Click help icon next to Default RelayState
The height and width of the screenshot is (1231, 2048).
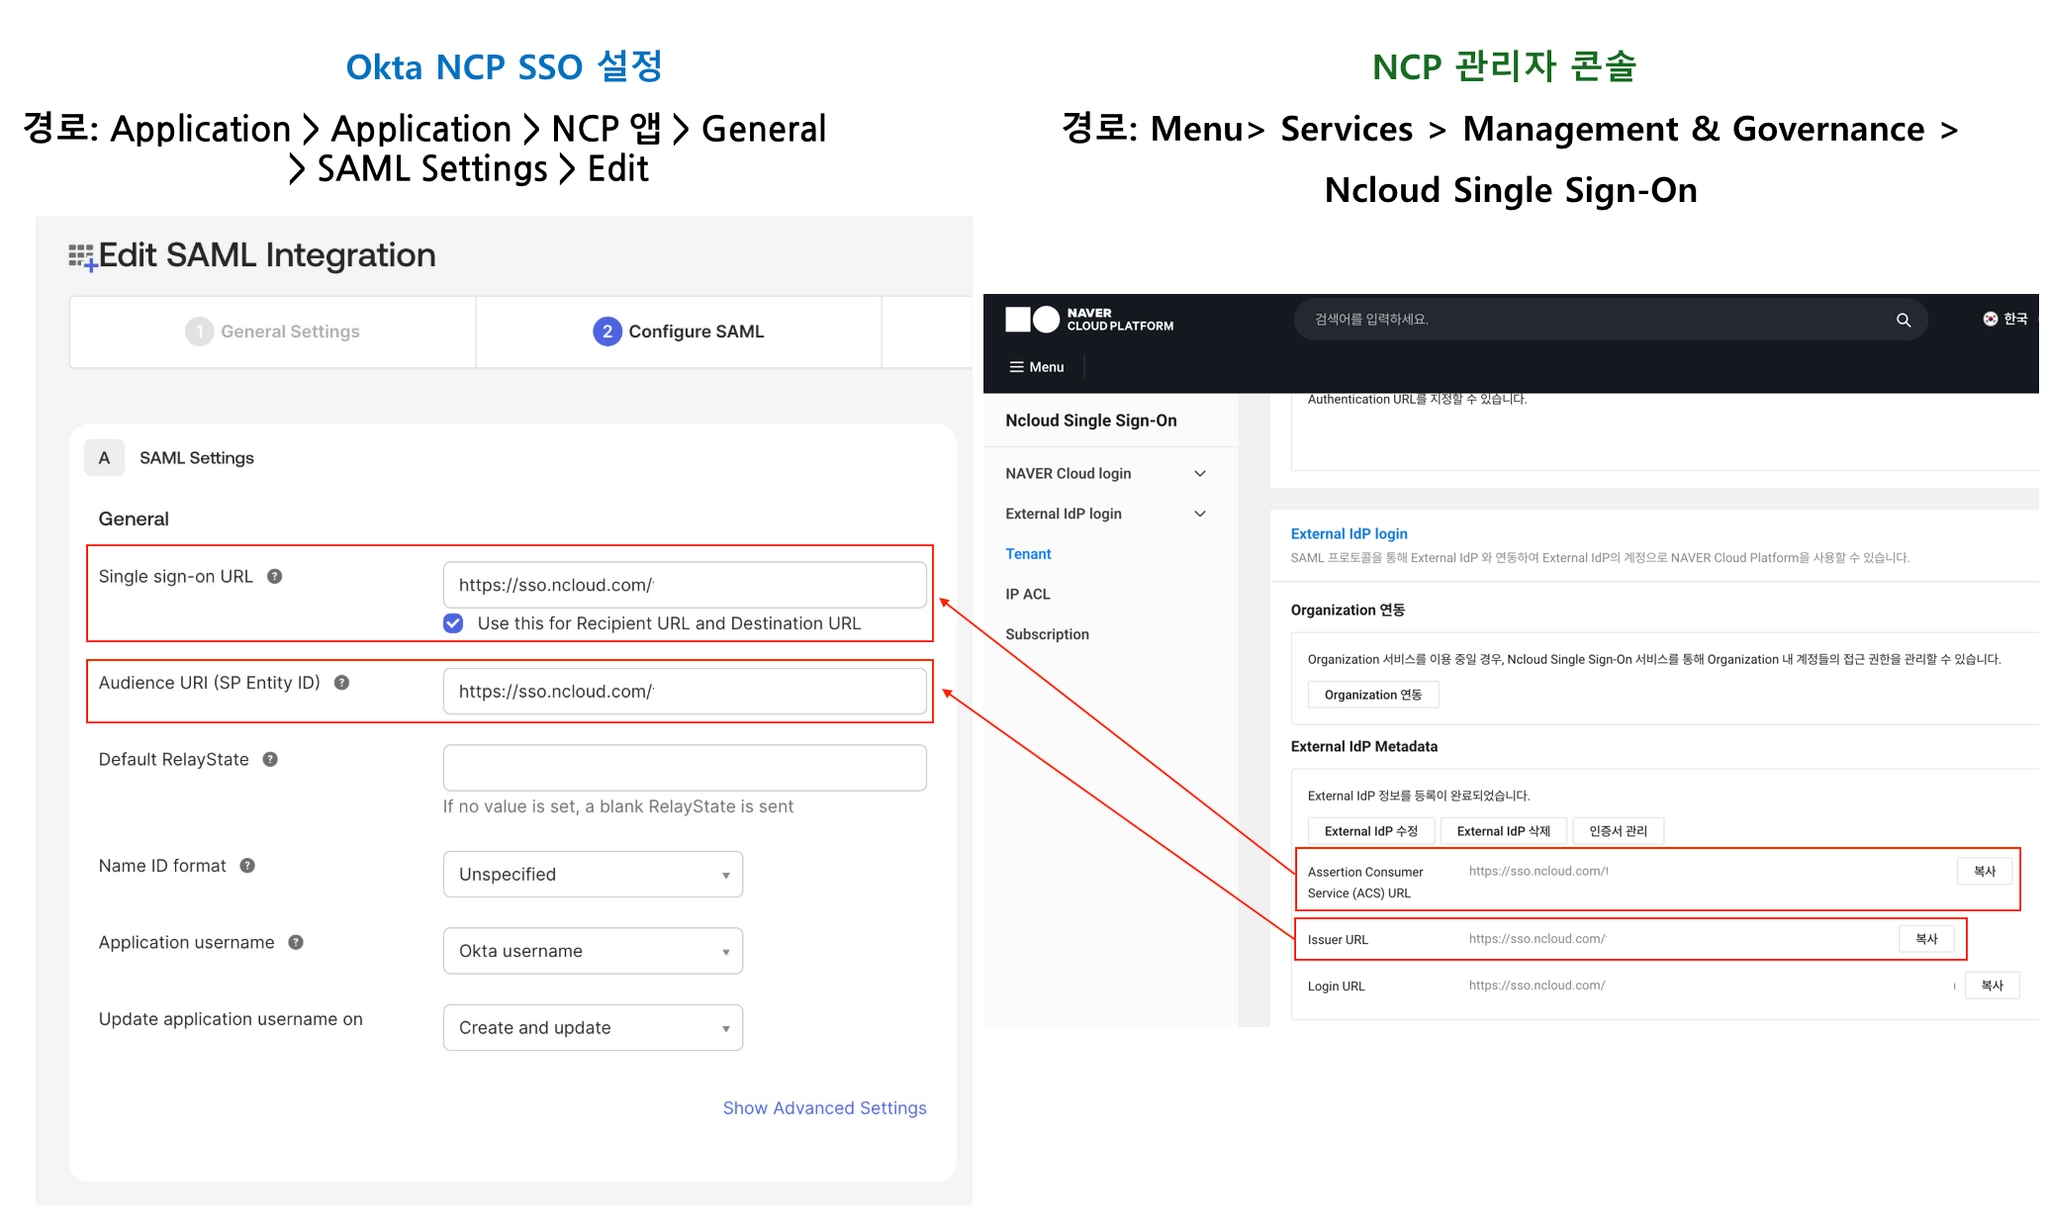click(270, 760)
